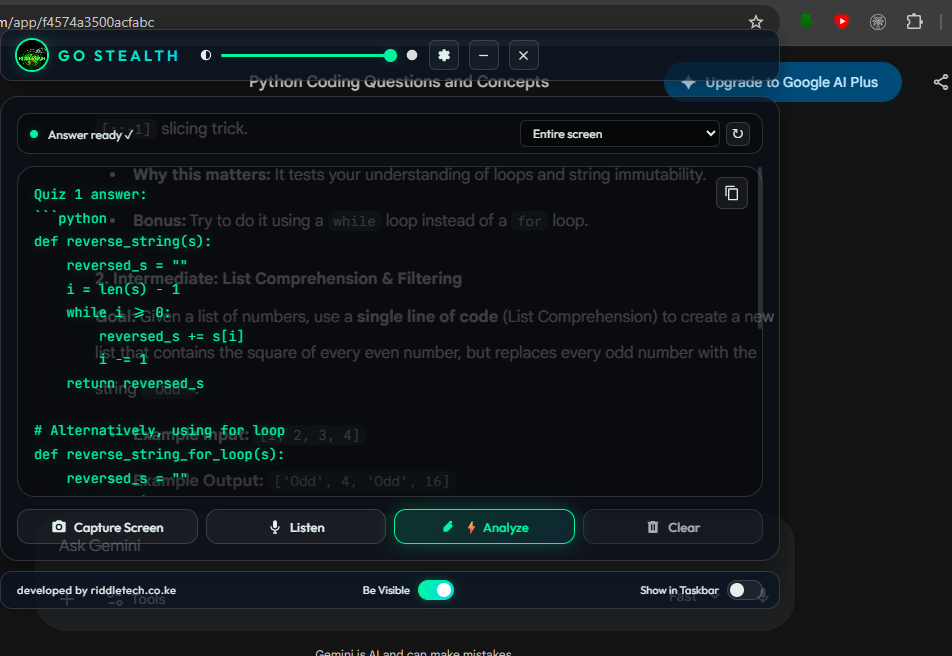Click the full opacity circle icon

point(412,55)
